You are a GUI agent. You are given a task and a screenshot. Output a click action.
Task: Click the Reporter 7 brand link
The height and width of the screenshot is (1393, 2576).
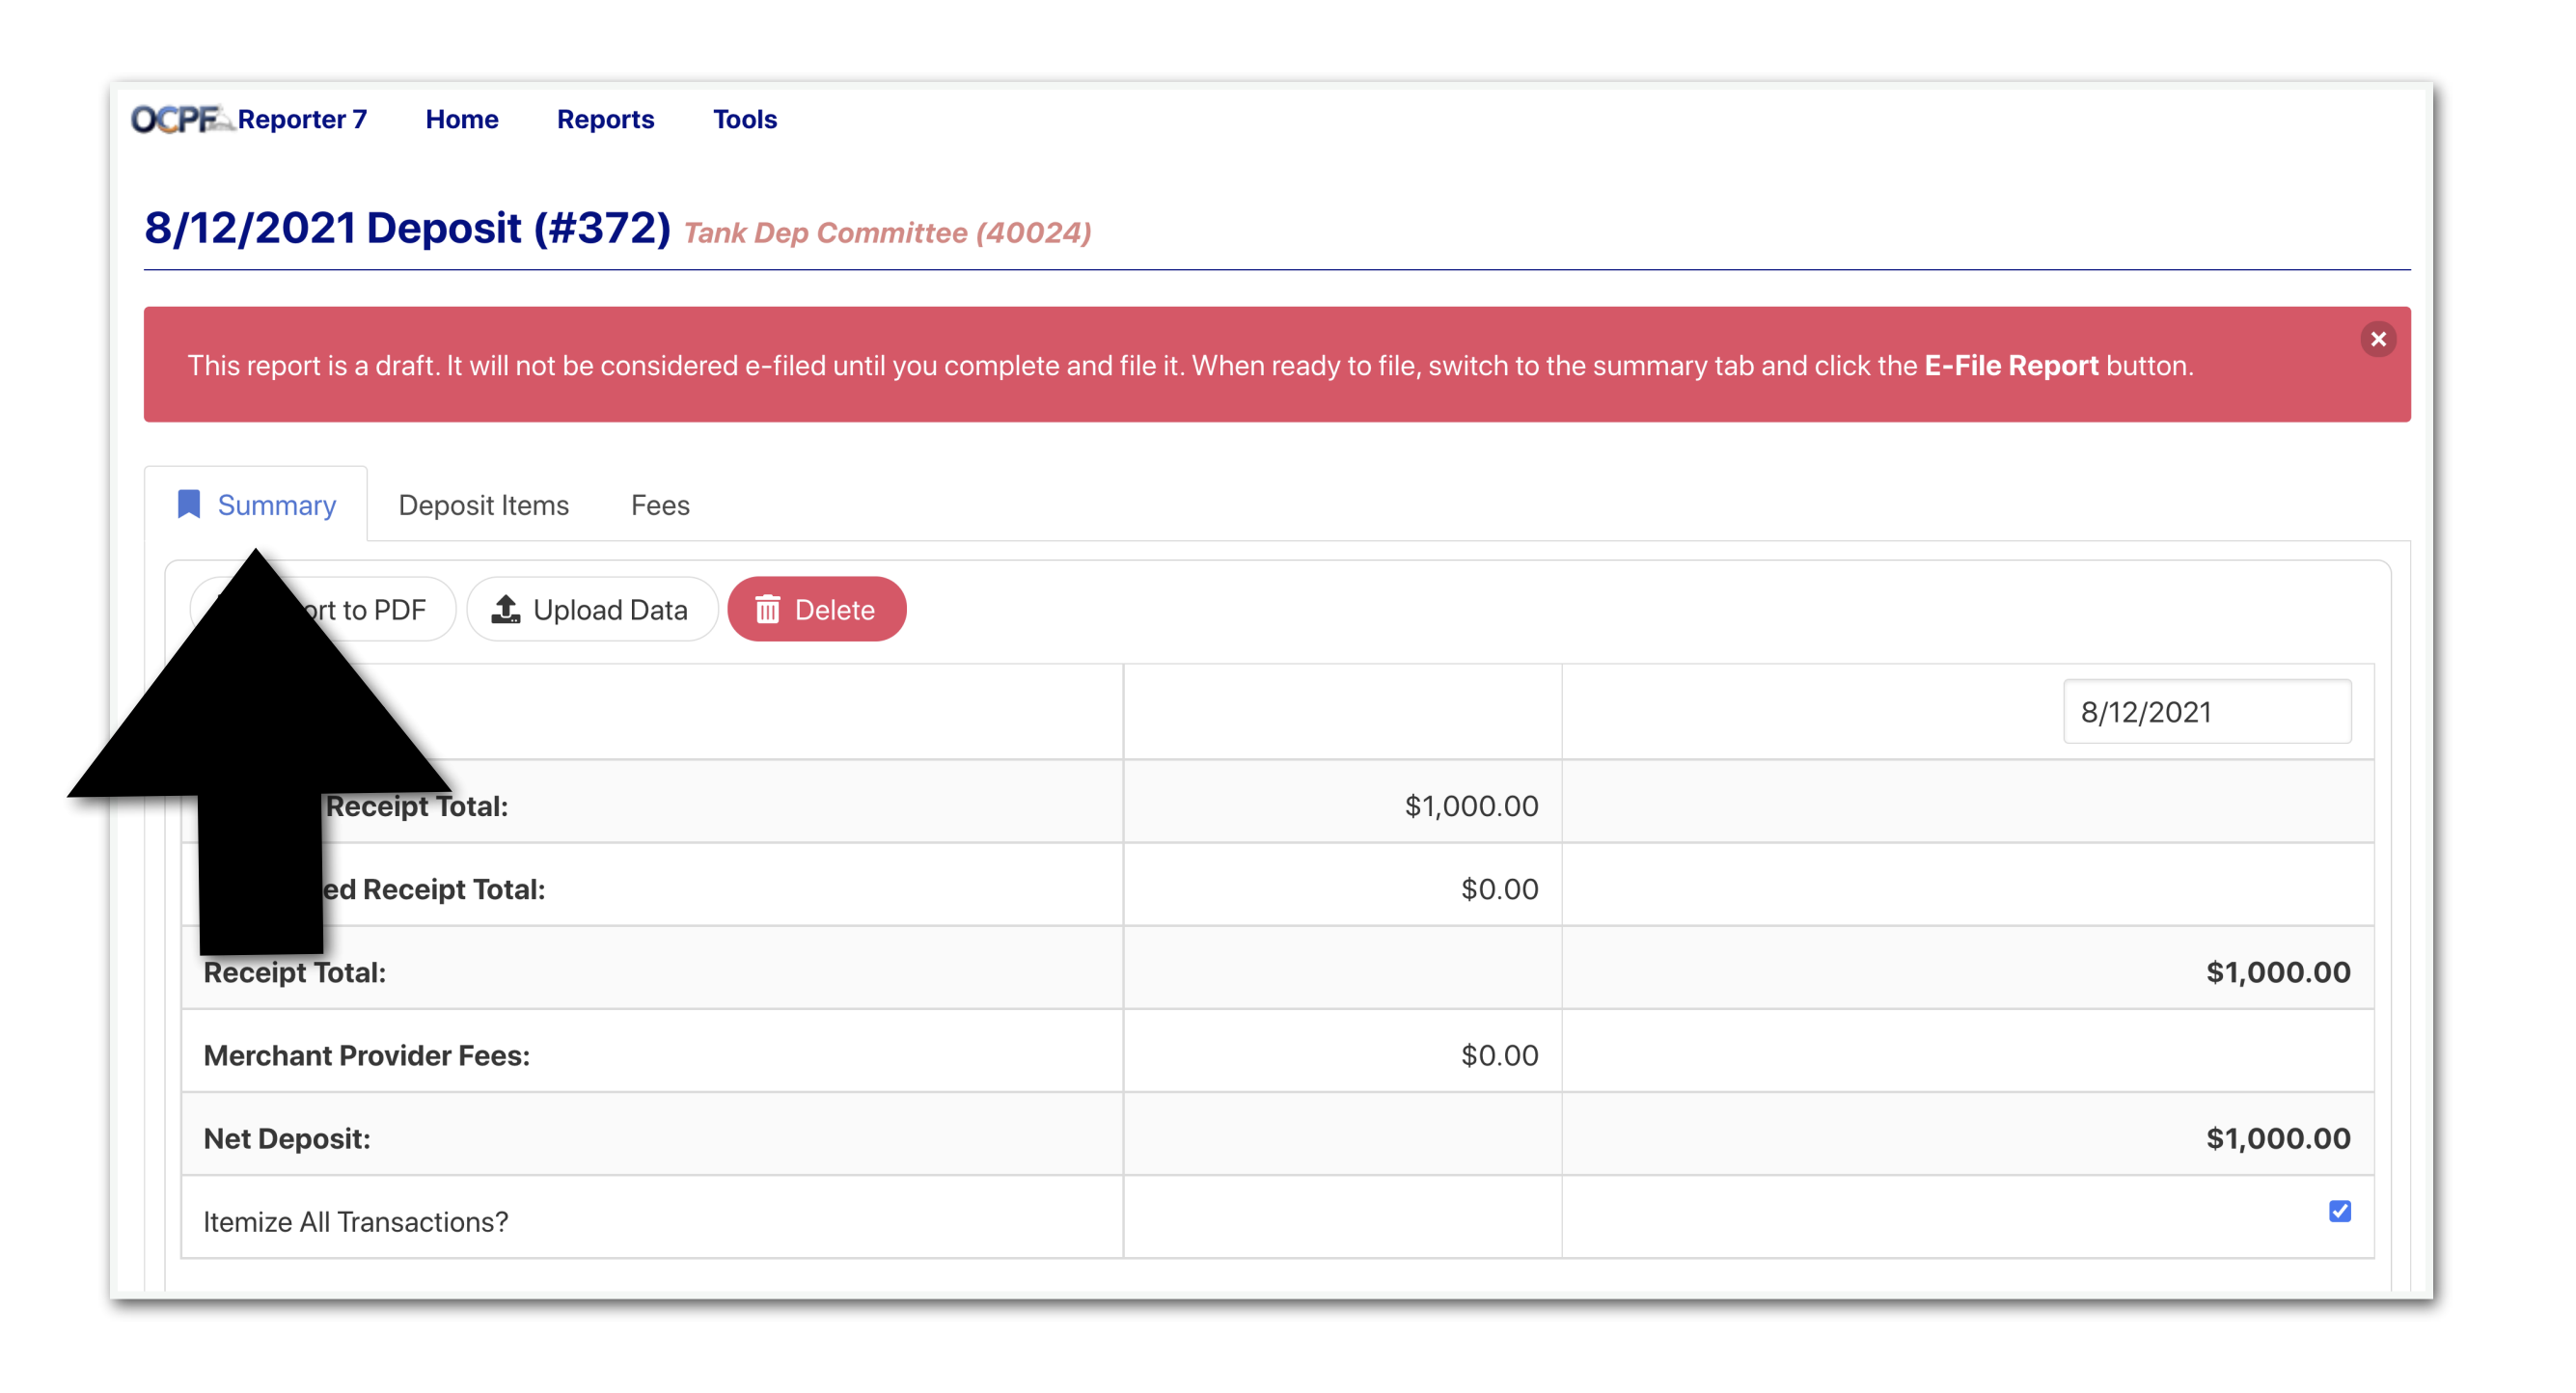(302, 119)
